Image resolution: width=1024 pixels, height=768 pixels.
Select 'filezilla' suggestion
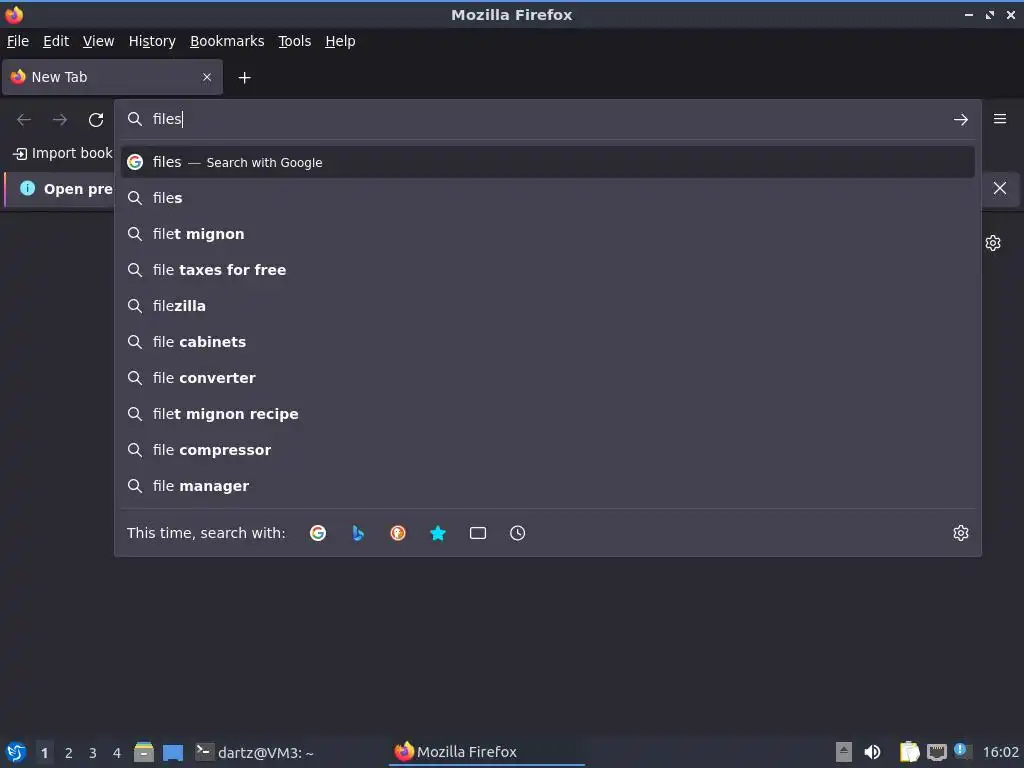[x=547, y=306]
